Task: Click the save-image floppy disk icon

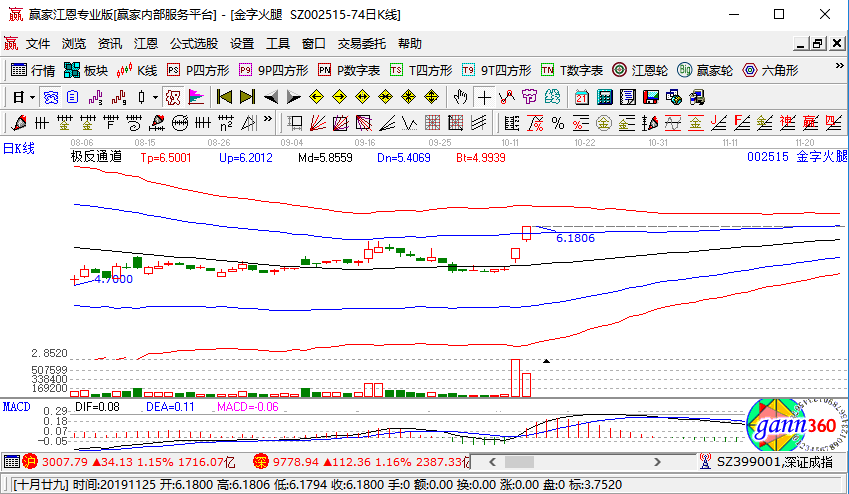Action: point(650,98)
